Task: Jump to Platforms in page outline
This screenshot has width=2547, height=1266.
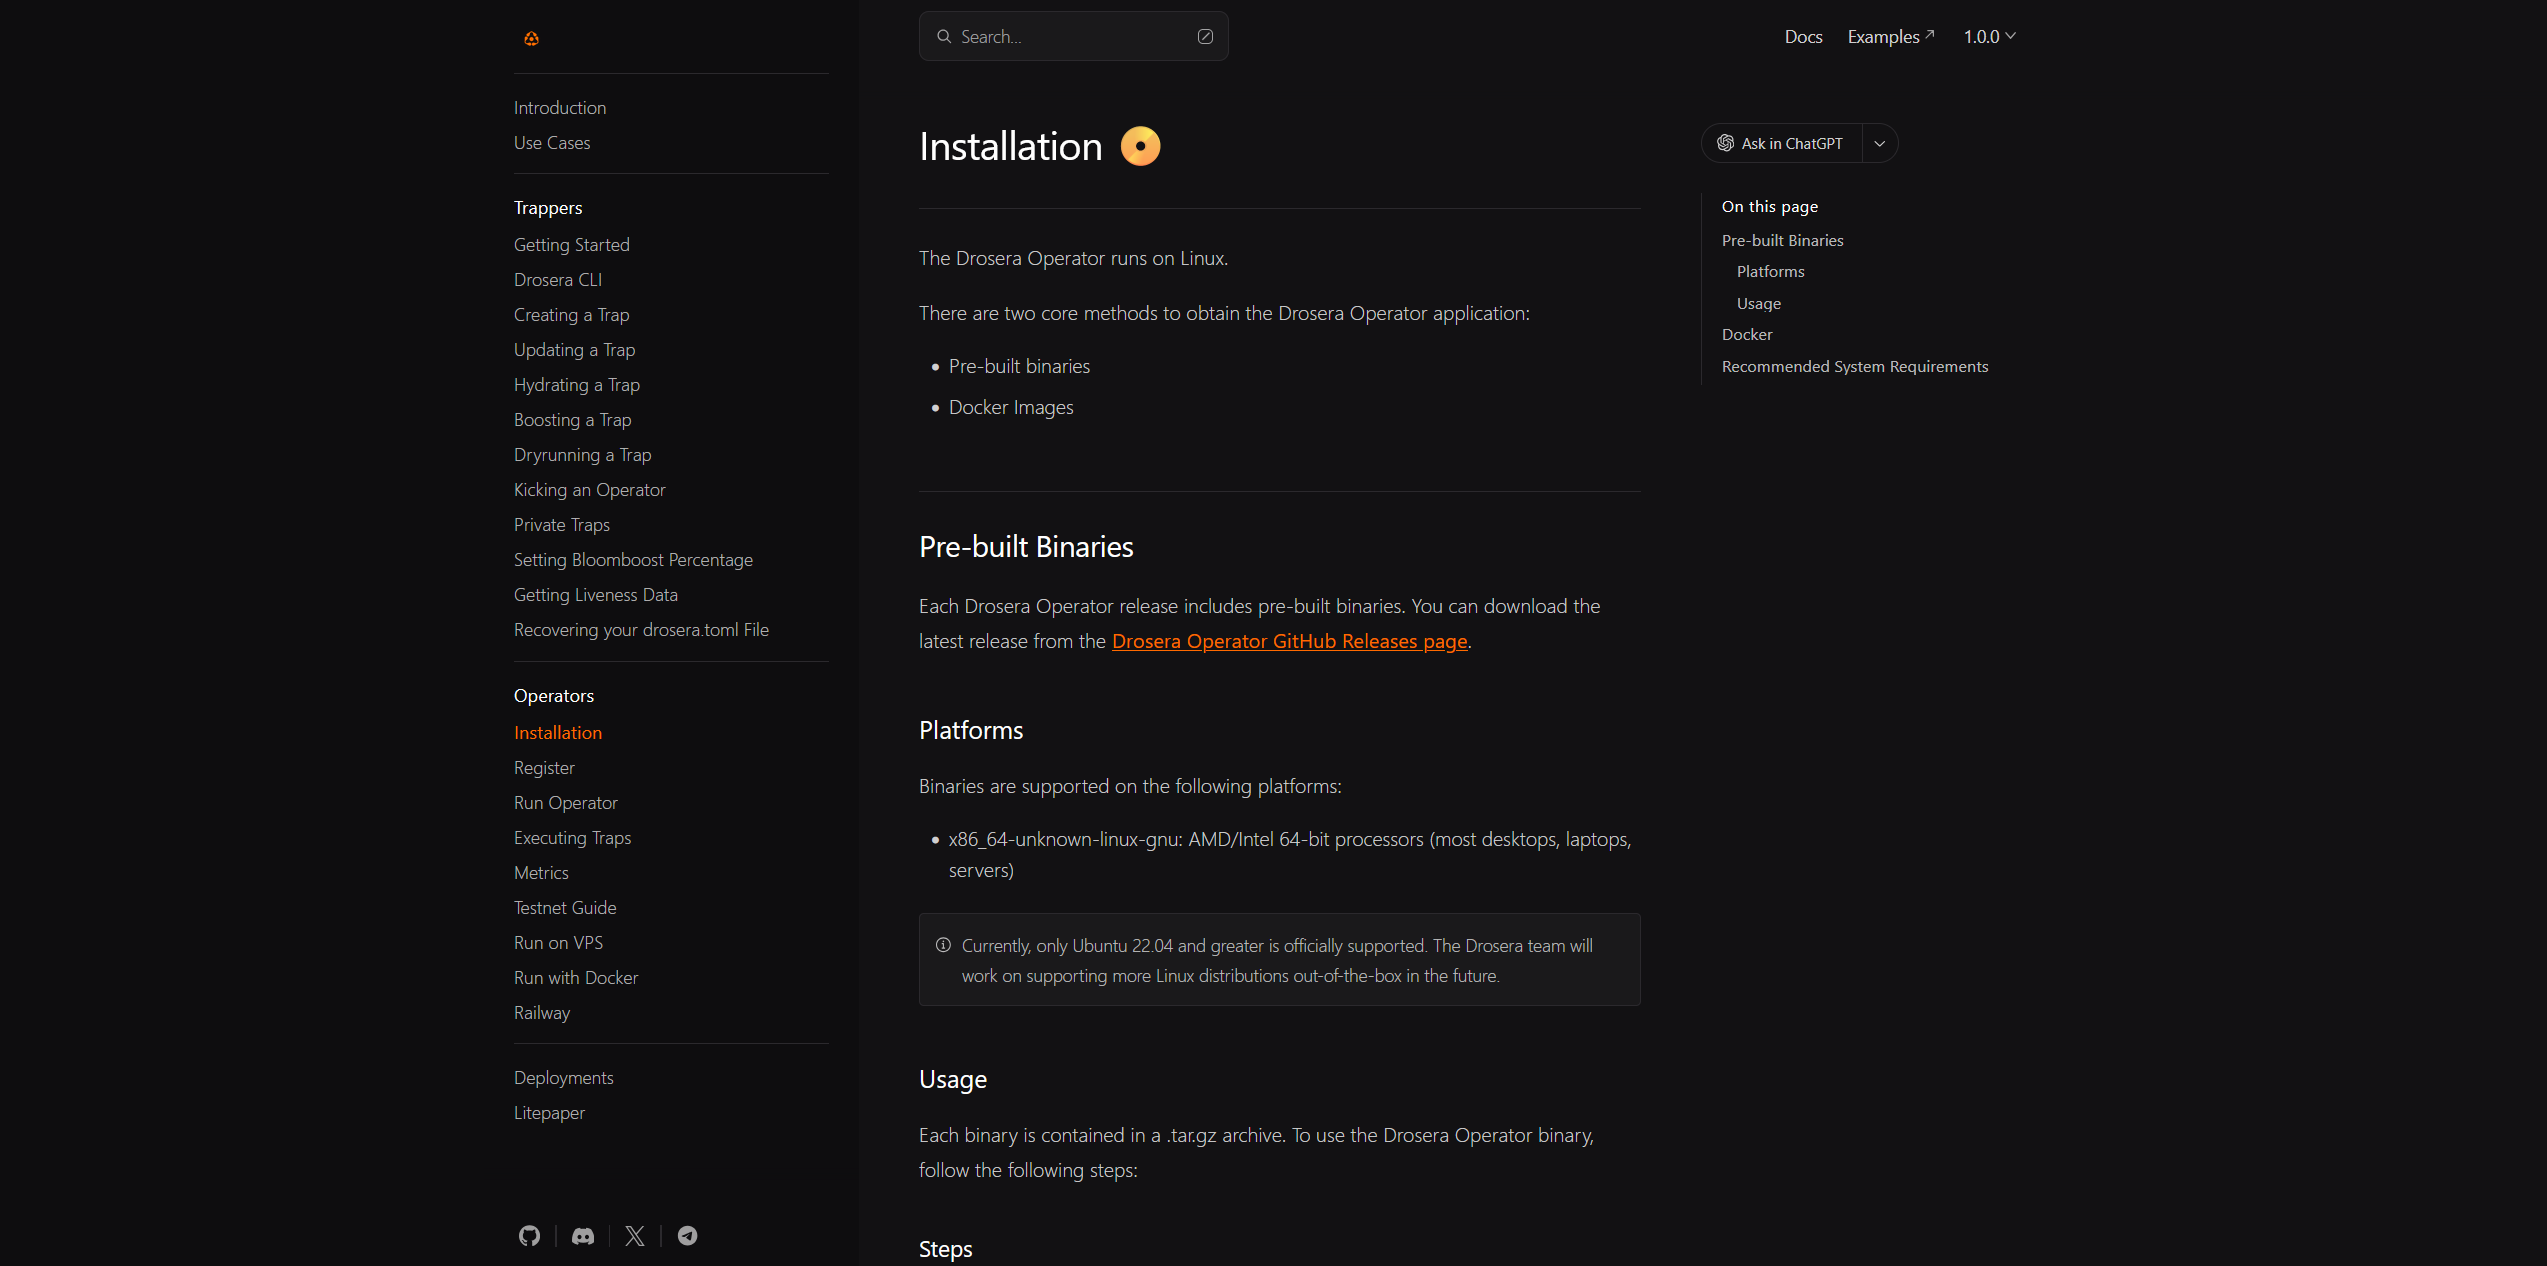Action: [x=1770, y=271]
